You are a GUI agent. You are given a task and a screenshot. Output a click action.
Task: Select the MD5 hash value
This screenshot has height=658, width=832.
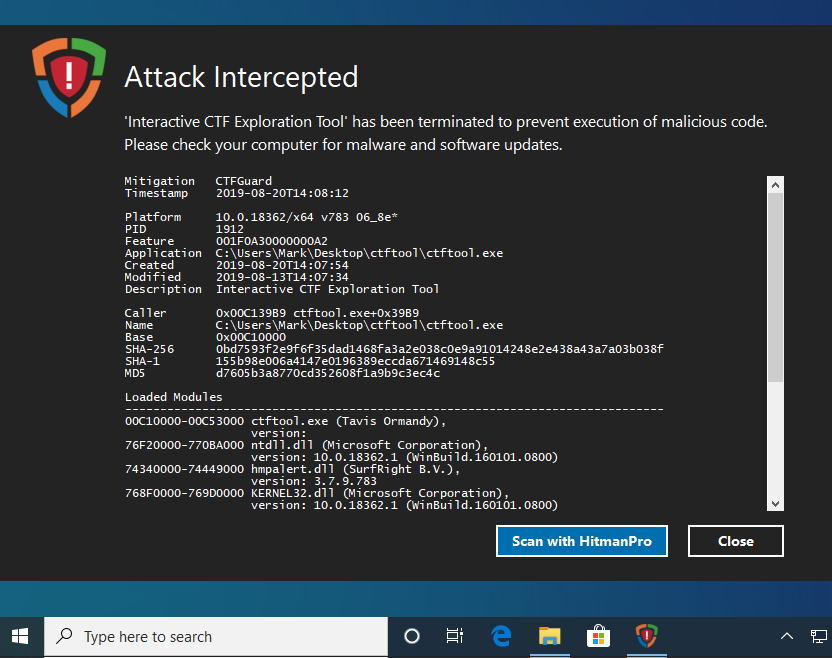328,373
